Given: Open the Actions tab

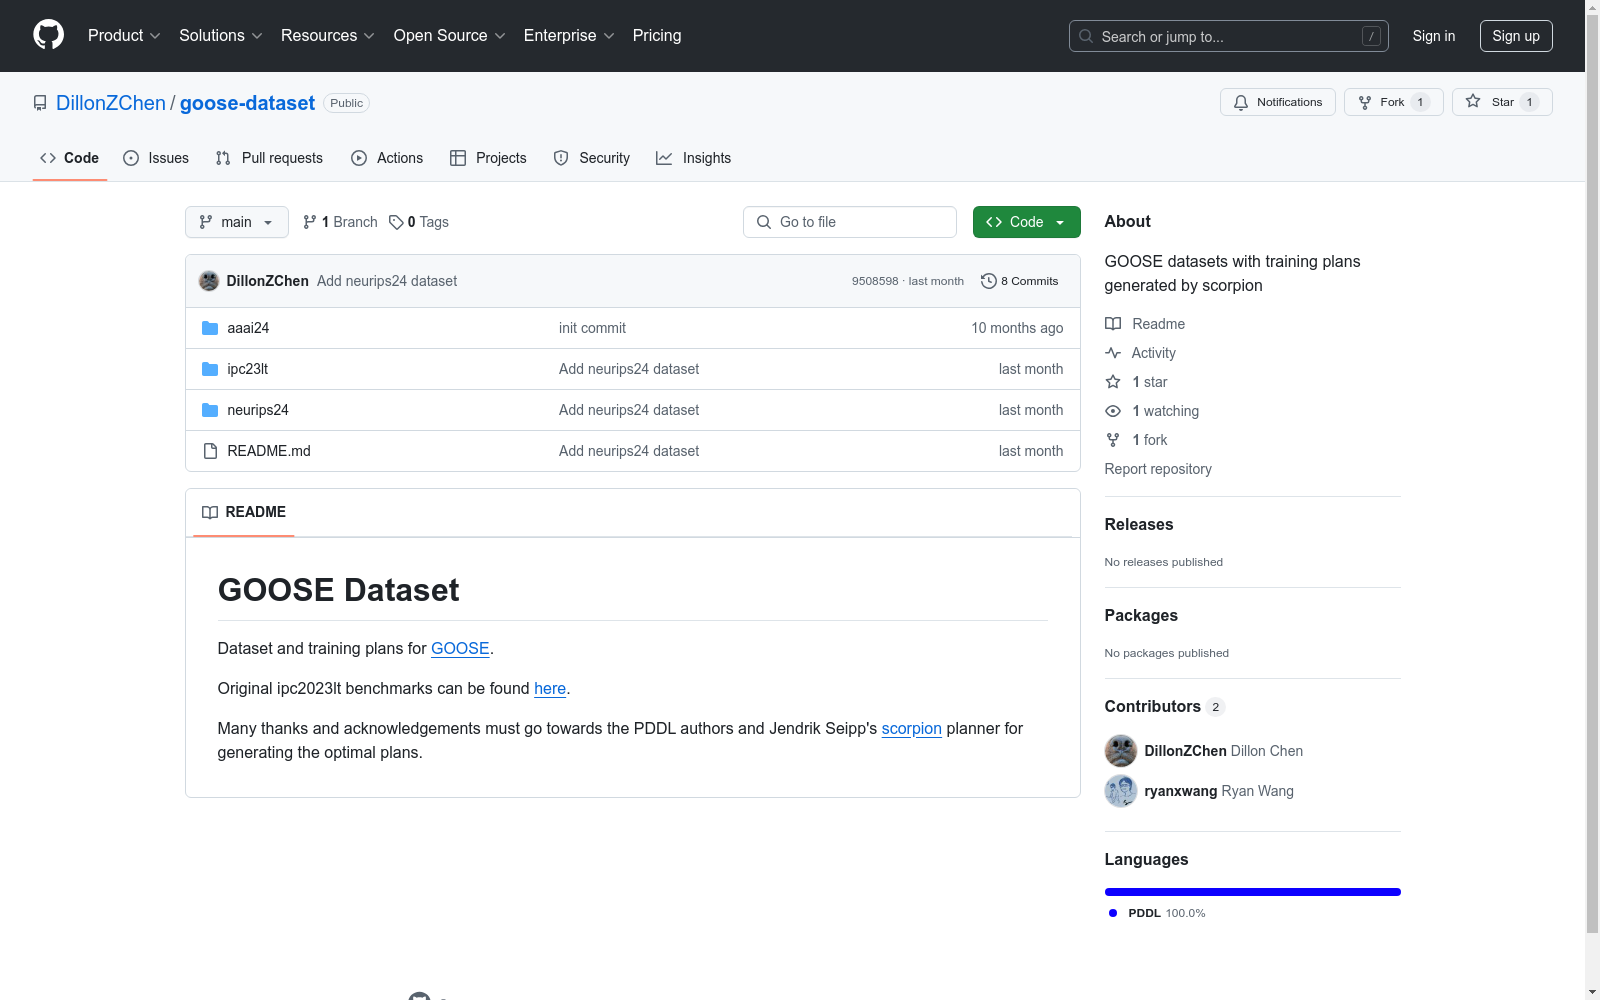Looking at the screenshot, I should 387,158.
